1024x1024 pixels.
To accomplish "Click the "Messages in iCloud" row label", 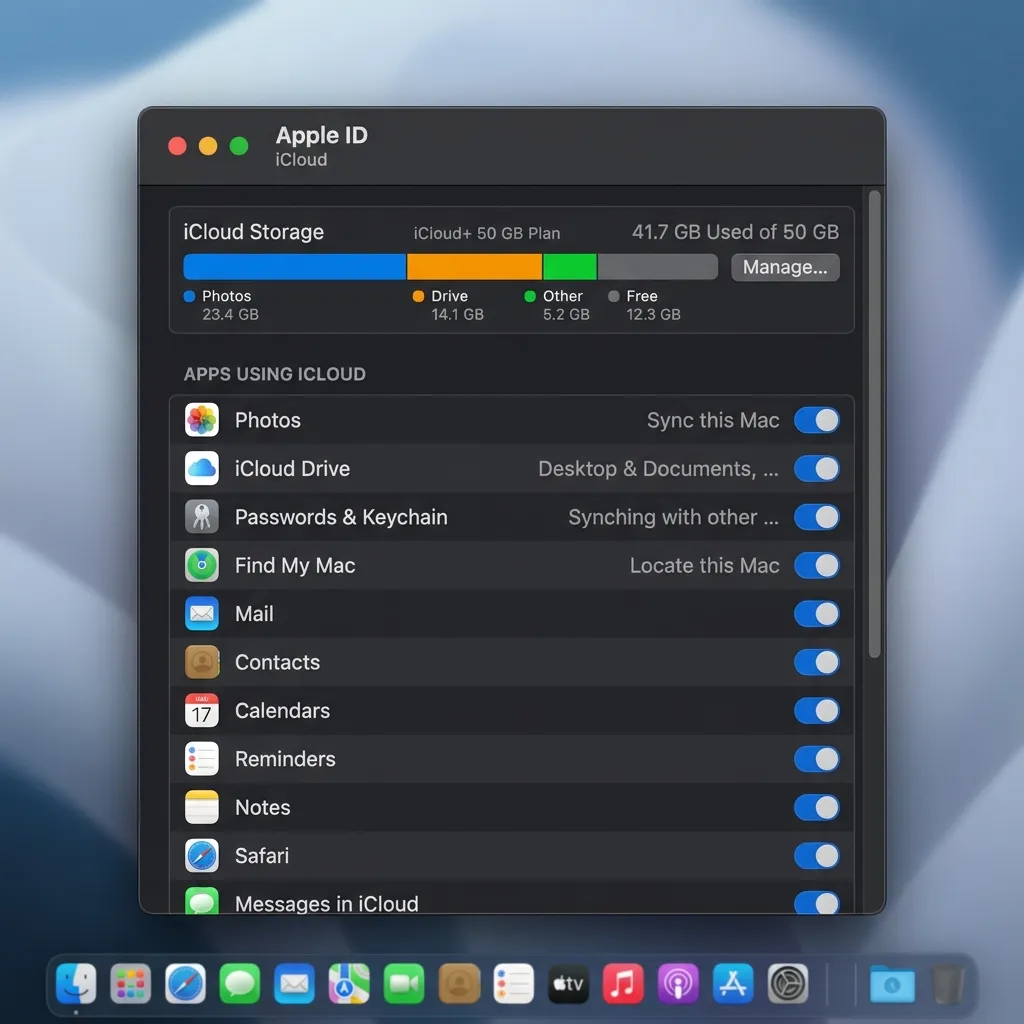I will [x=327, y=903].
